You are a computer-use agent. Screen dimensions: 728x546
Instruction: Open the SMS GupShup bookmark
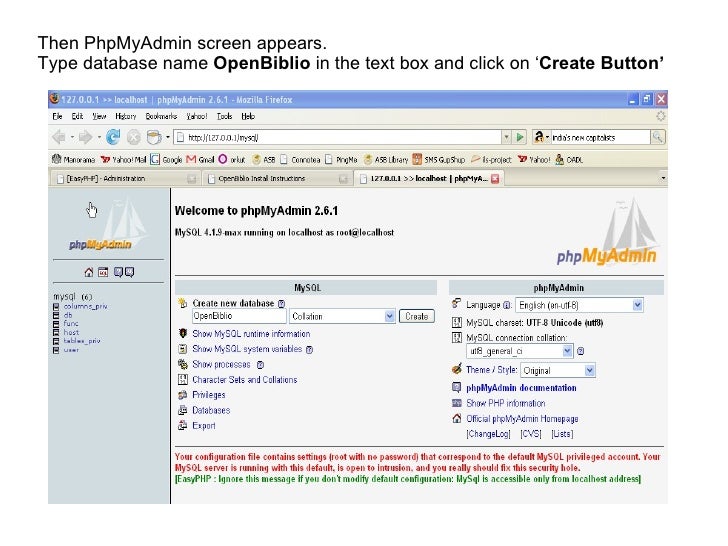point(439,160)
